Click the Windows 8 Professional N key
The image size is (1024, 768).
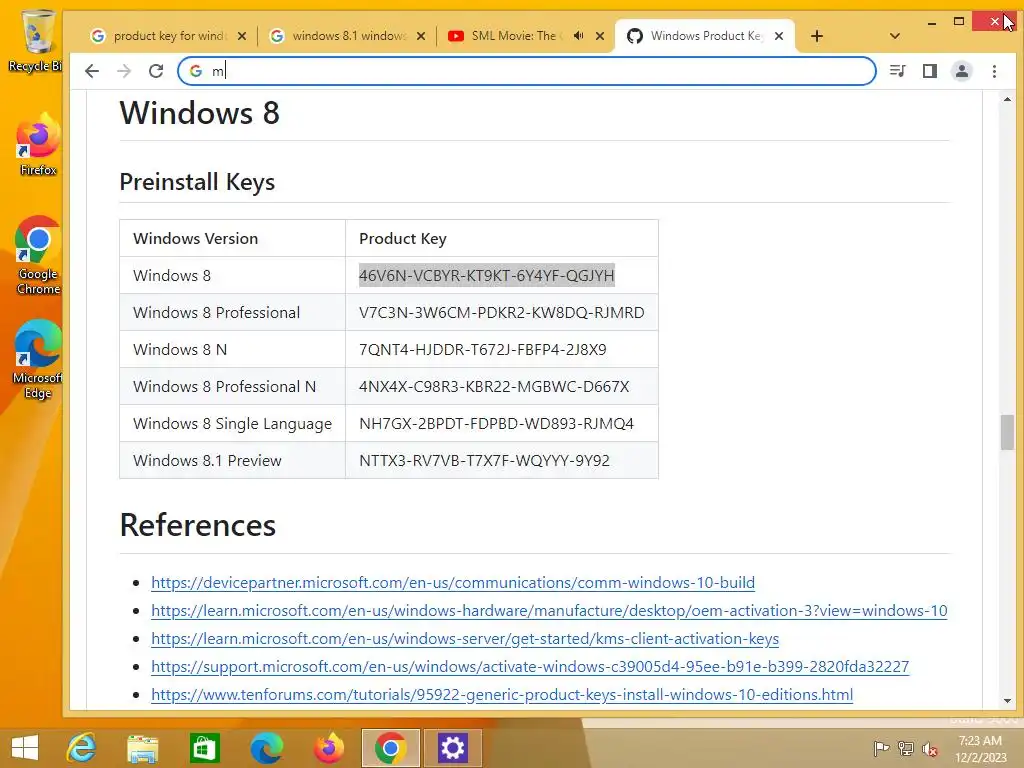click(x=494, y=387)
